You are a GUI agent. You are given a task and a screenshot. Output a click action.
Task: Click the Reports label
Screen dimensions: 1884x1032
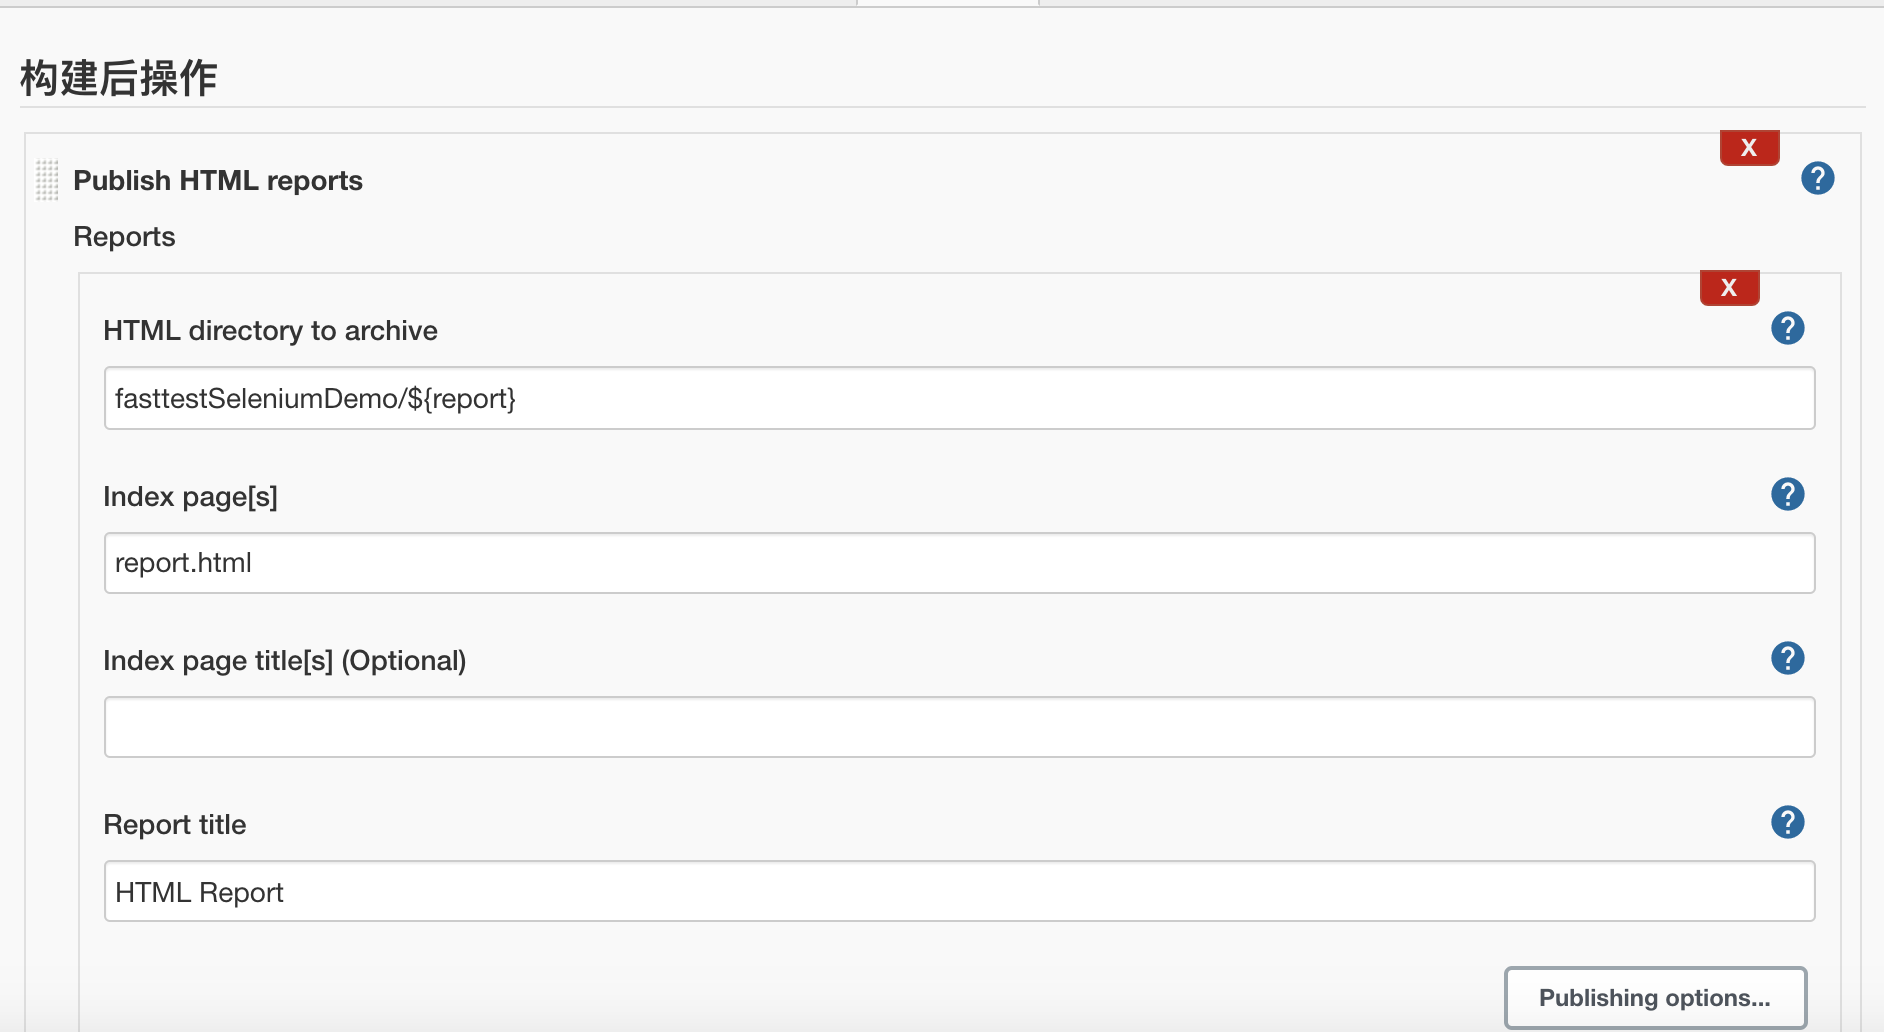[124, 237]
